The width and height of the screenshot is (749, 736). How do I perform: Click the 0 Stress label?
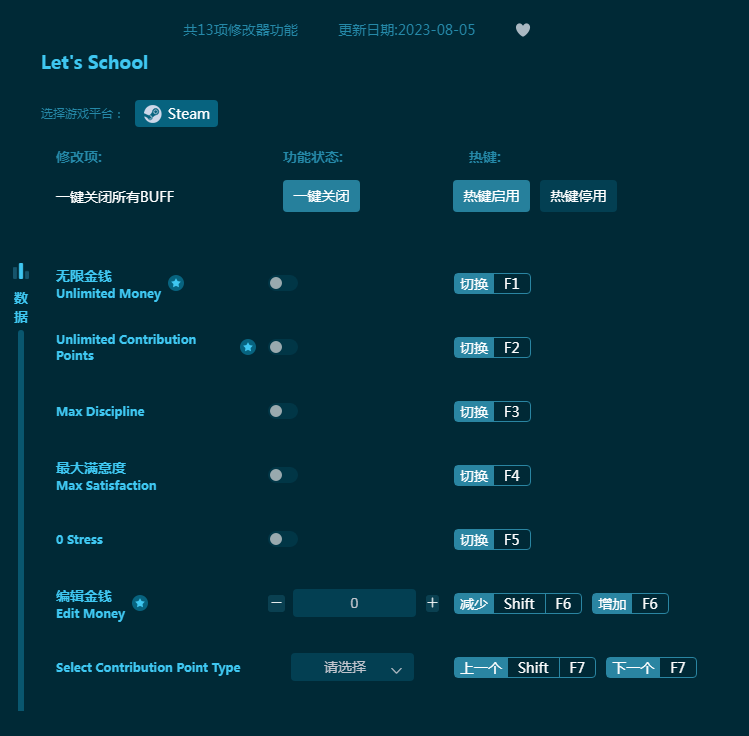tap(79, 540)
